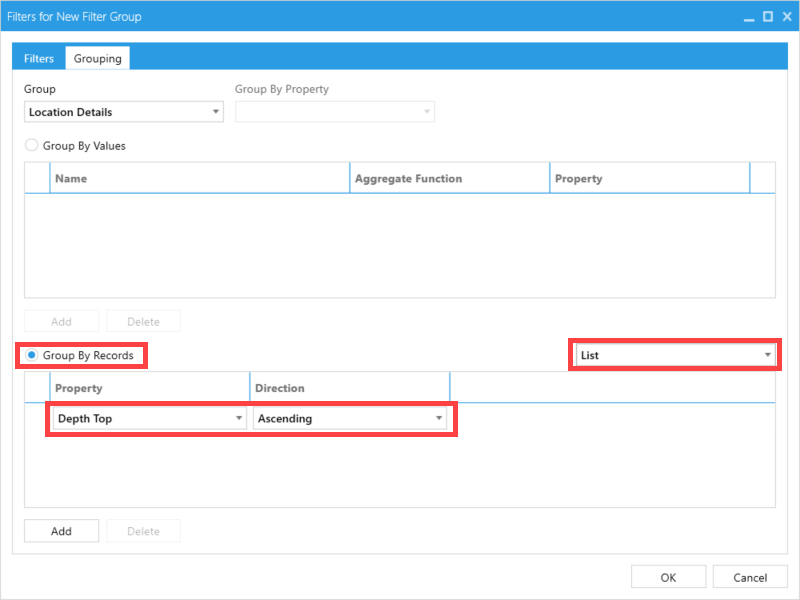Open the Depth Top property dropdown
800x600 pixels.
[x=149, y=418]
